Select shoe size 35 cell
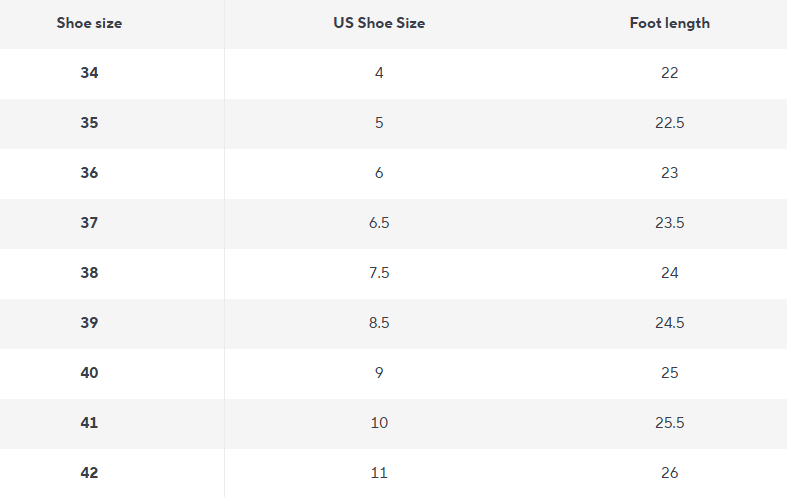Viewport: 787px width, 497px height. (89, 123)
